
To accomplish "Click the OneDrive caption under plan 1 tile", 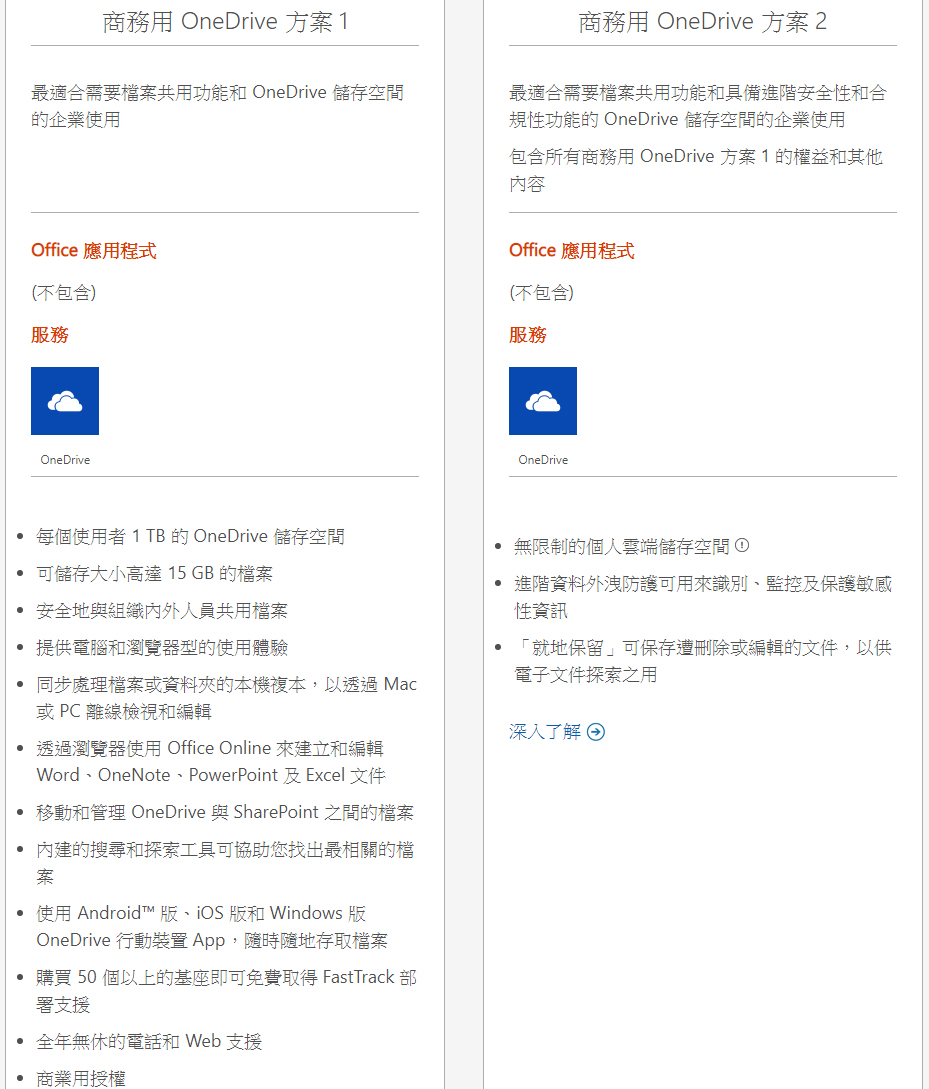I will pyautogui.click(x=65, y=460).
